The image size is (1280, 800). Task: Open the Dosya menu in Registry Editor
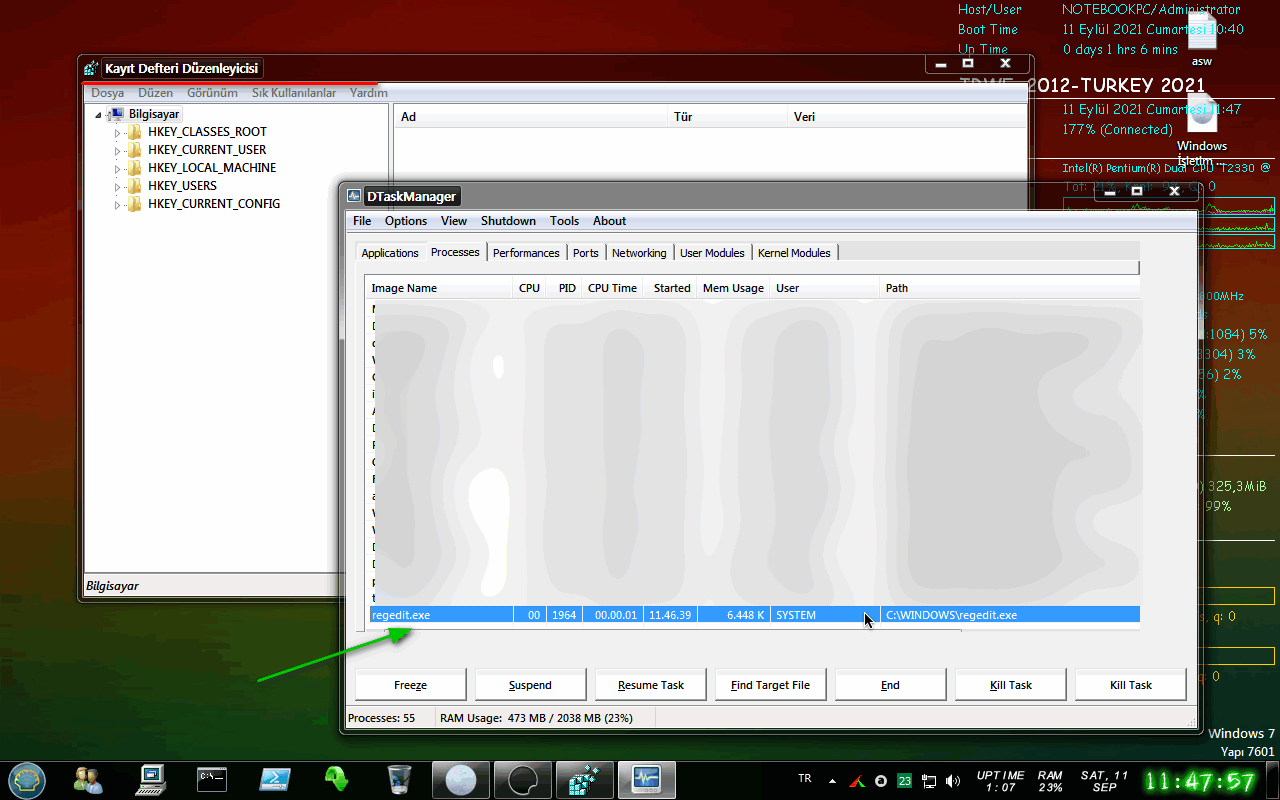[x=108, y=93]
